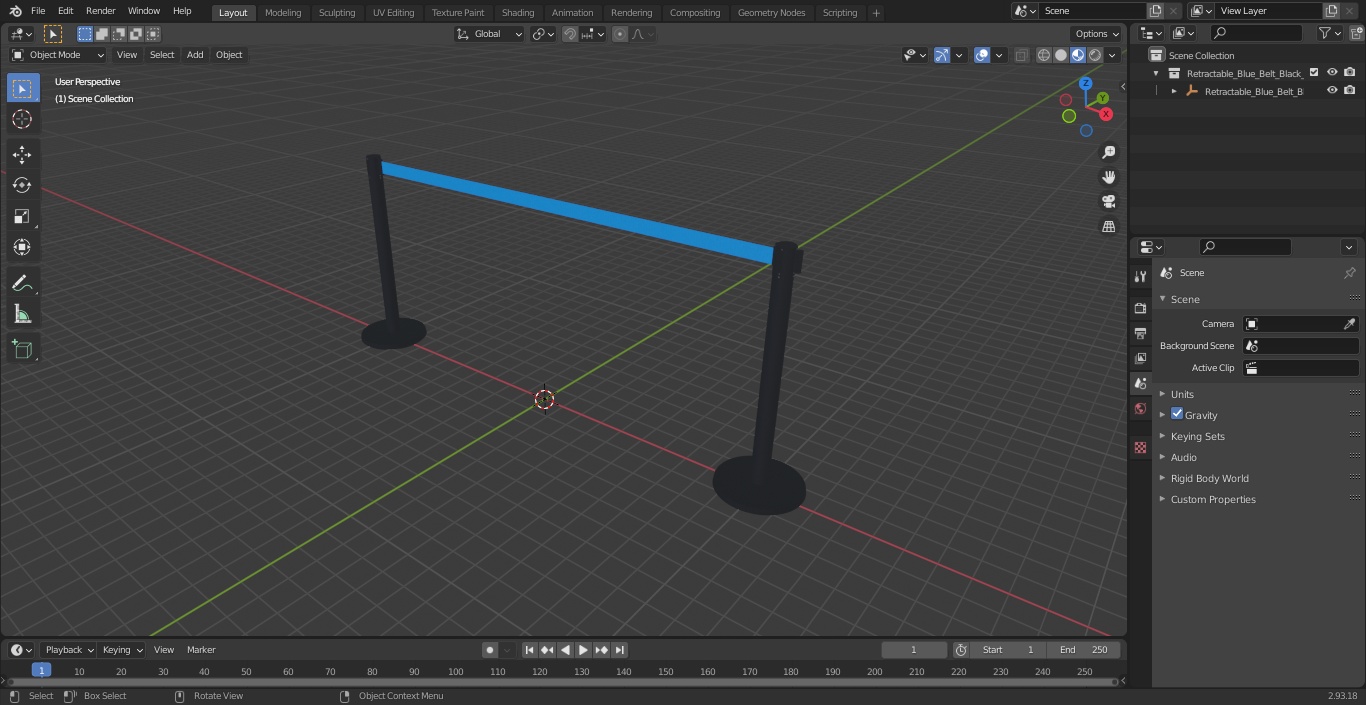The height and width of the screenshot is (705, 1366).
Task: Play animation forward
Action: 583,650
